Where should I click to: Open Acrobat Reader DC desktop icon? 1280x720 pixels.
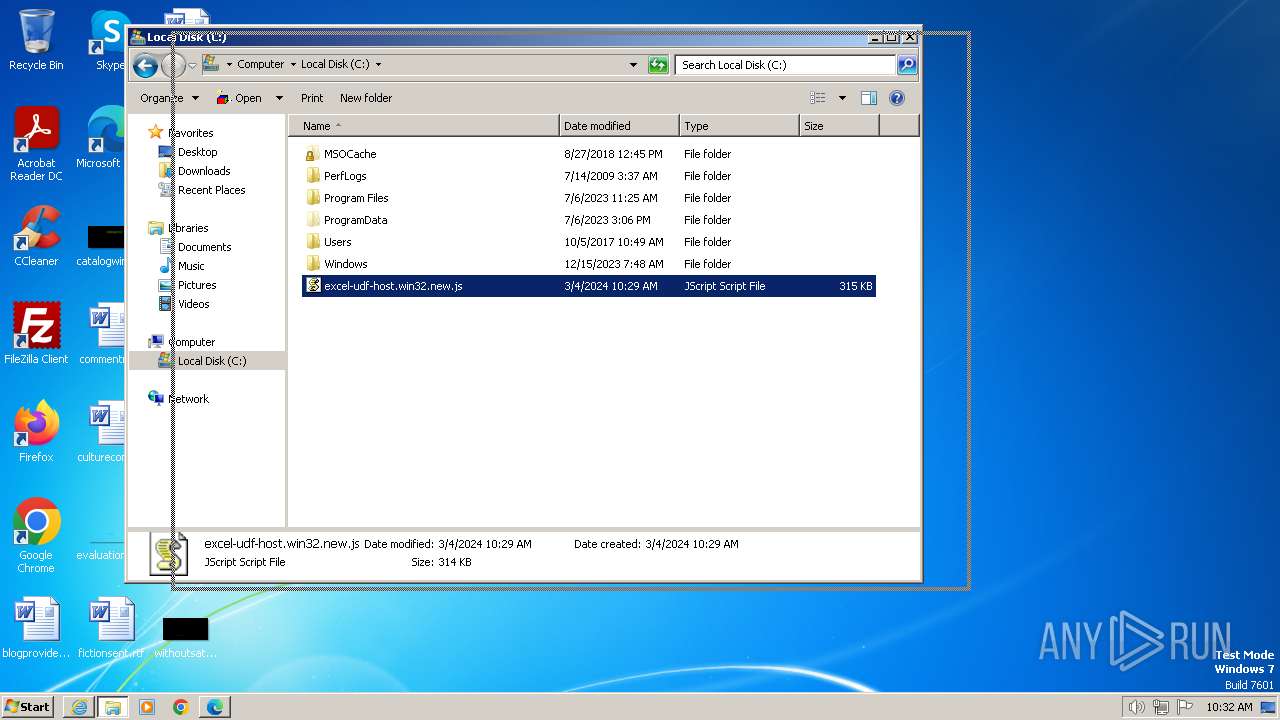36,144
